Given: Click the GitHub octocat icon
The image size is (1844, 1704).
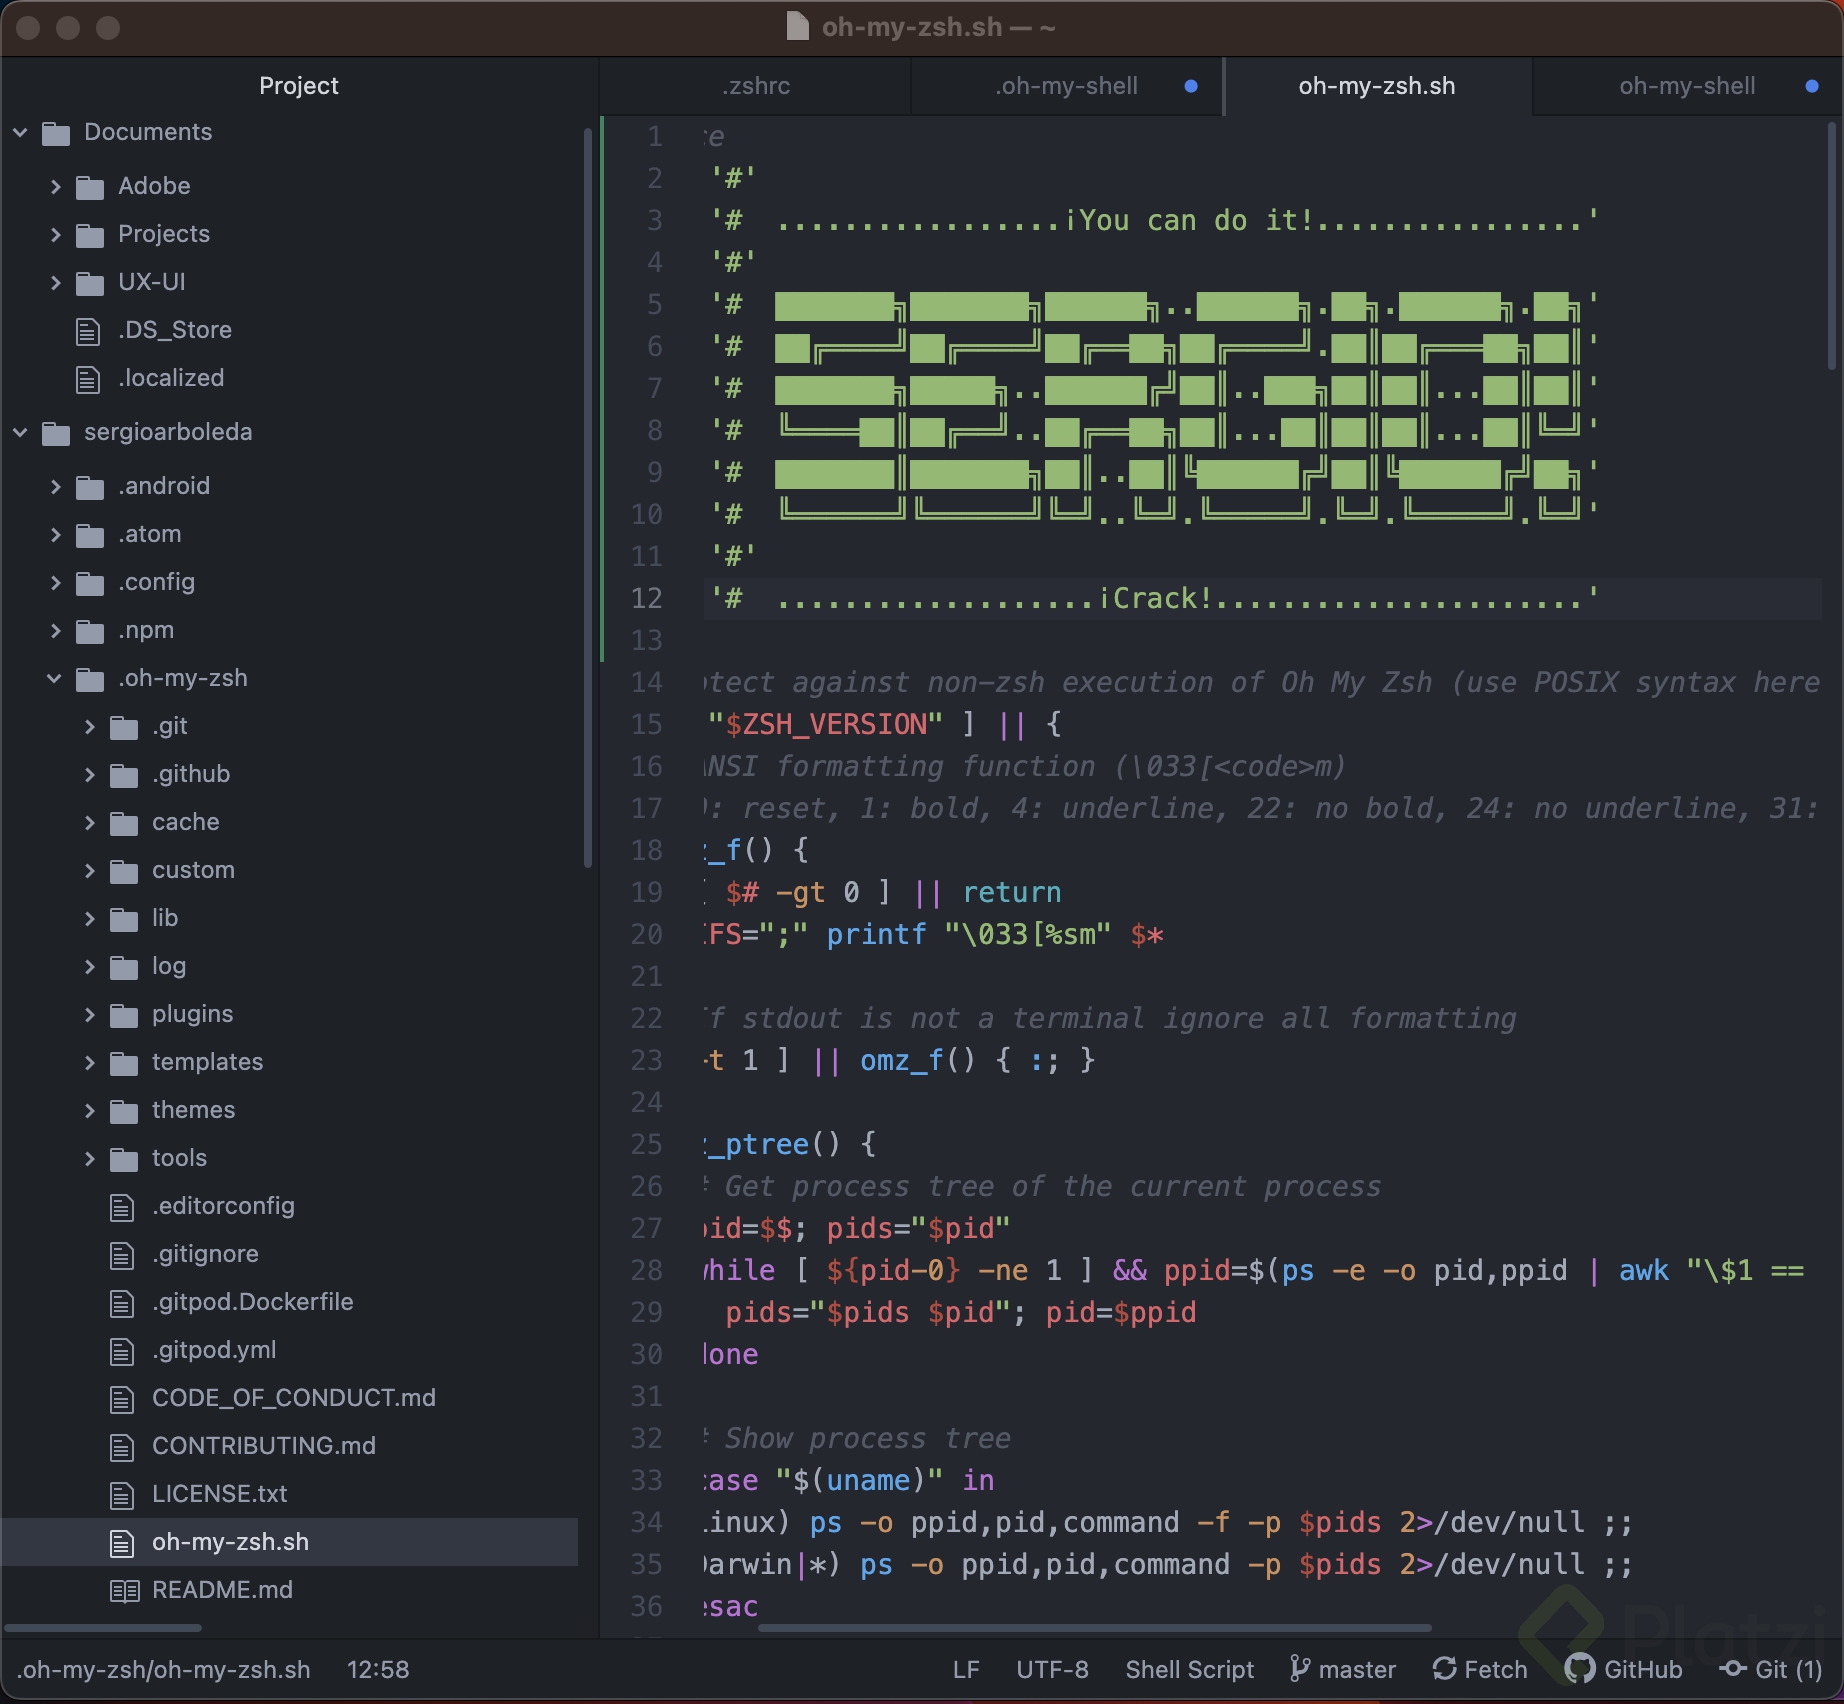Looking at the screenshot, I should point(1580,1668).
